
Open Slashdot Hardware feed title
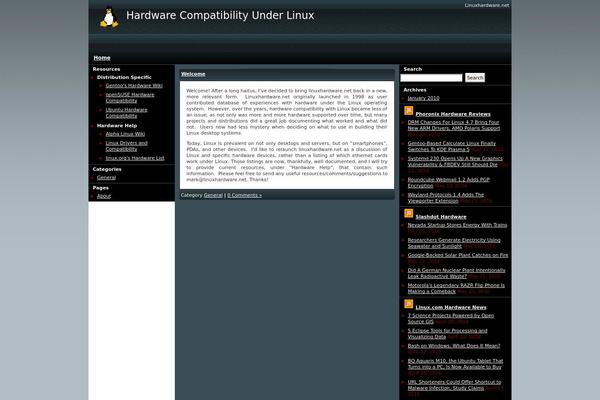(x=441, y=217)
